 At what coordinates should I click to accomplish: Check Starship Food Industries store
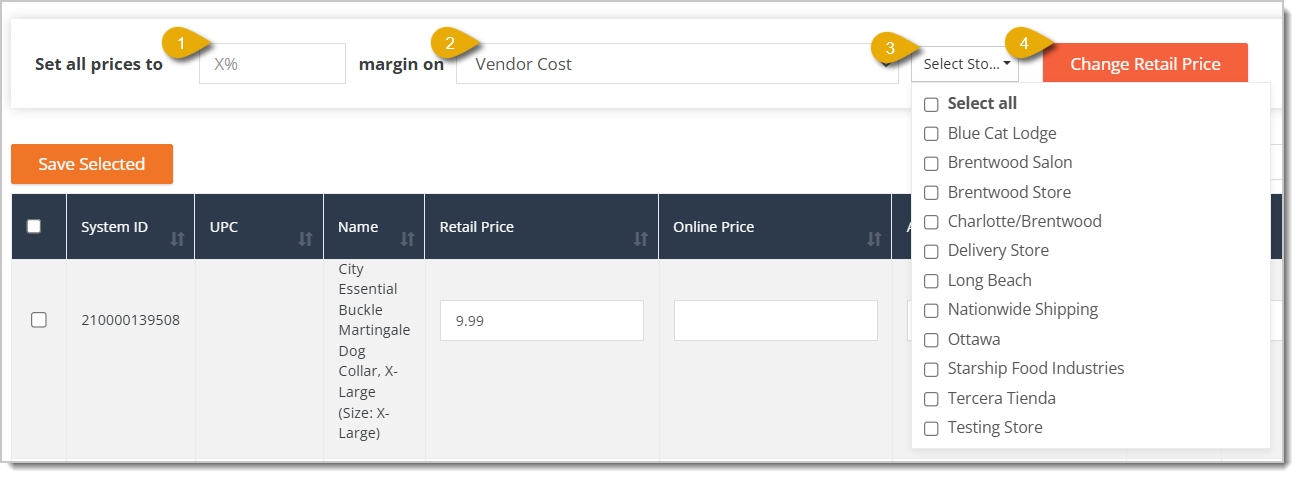[931, 369]
